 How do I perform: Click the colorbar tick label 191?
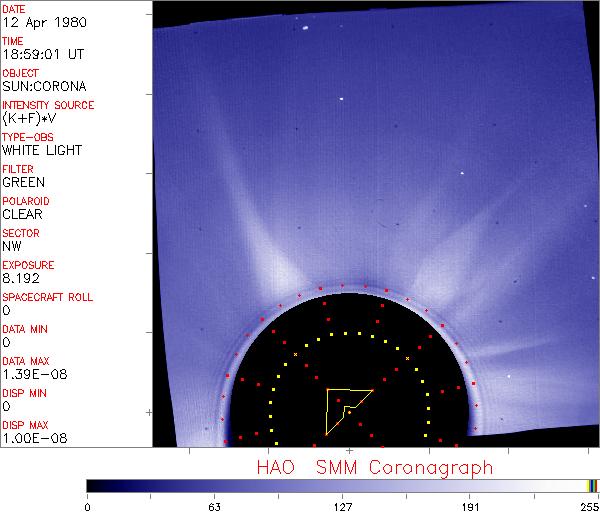tap(470, 506)
